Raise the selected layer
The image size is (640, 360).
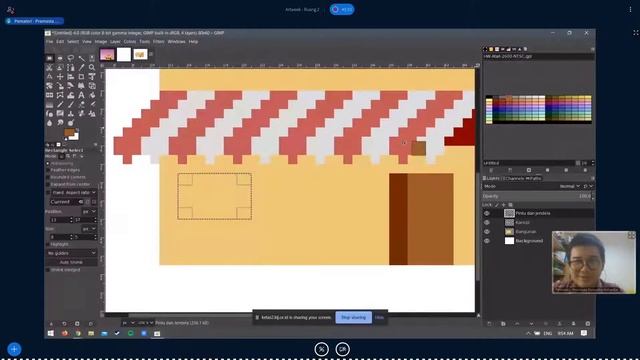click(x=517, y=323)
